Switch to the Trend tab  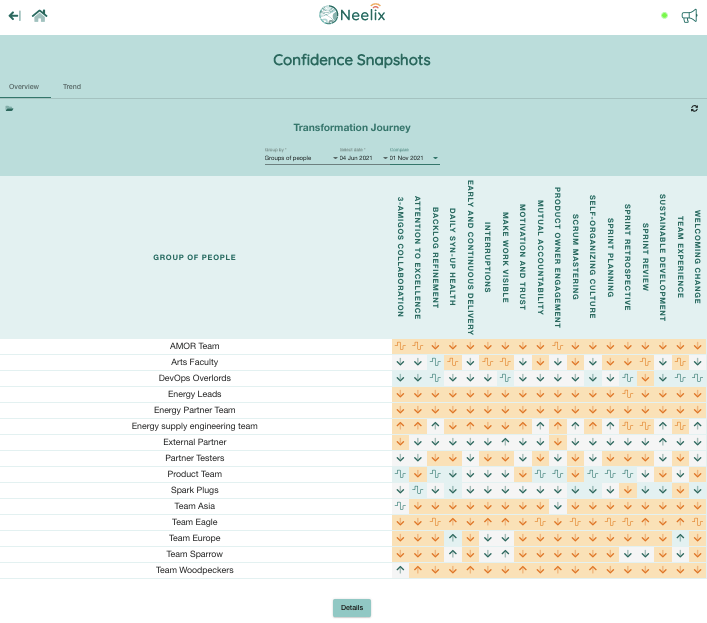72,87
